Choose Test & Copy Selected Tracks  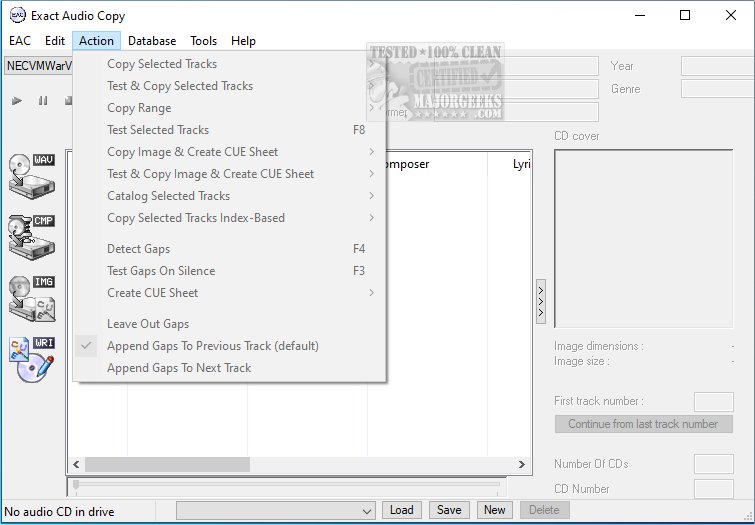230,86
